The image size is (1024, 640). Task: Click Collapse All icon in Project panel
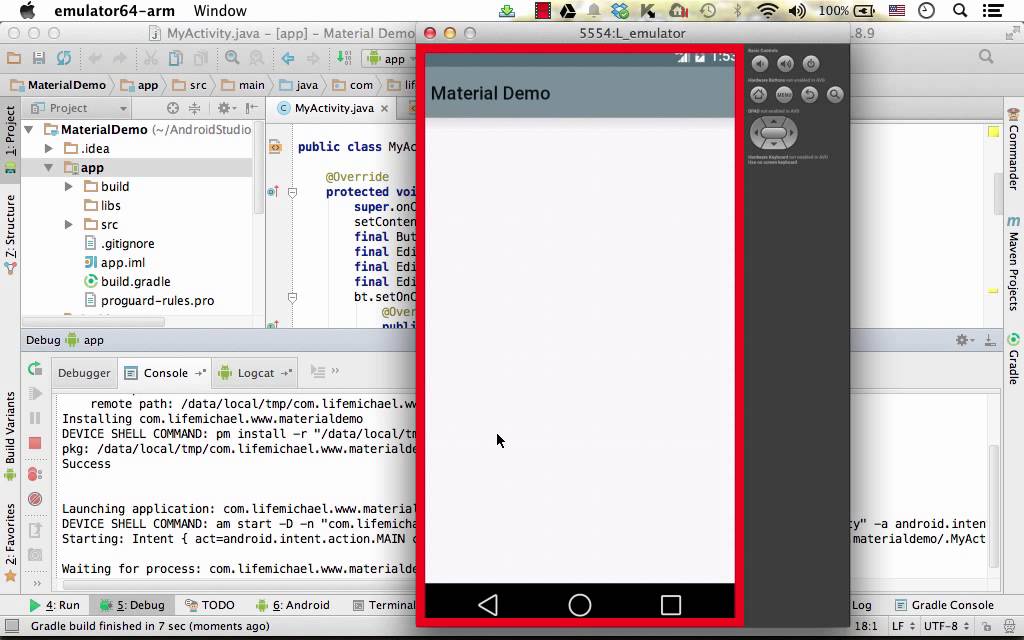195,108
